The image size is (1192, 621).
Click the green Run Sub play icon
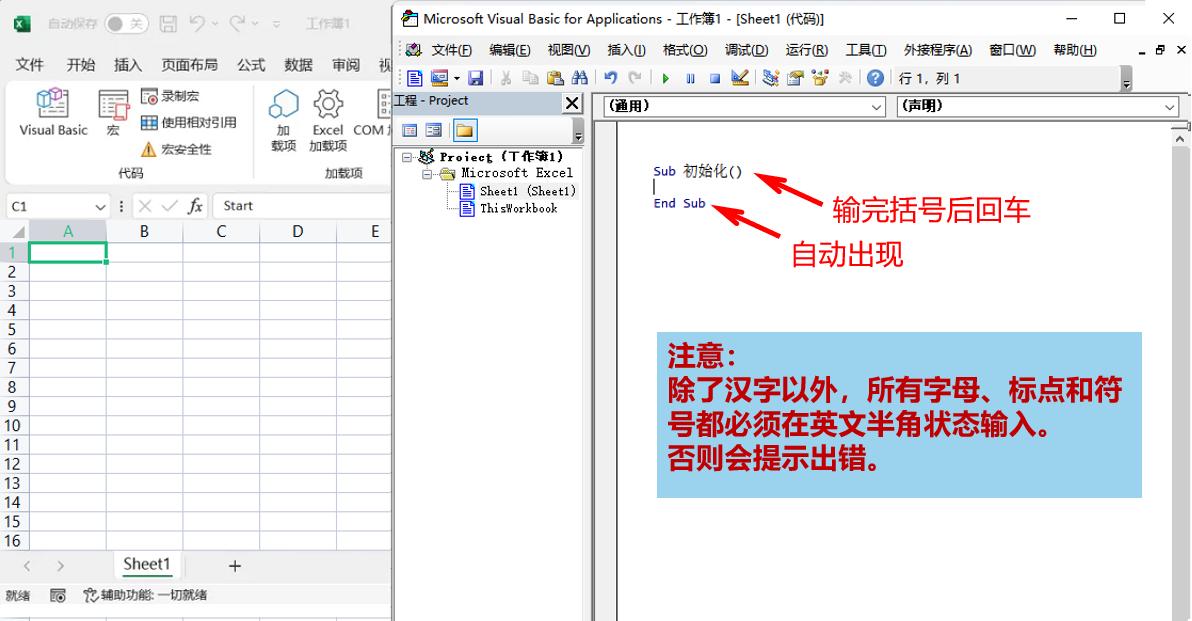click(x=665, y=78)
